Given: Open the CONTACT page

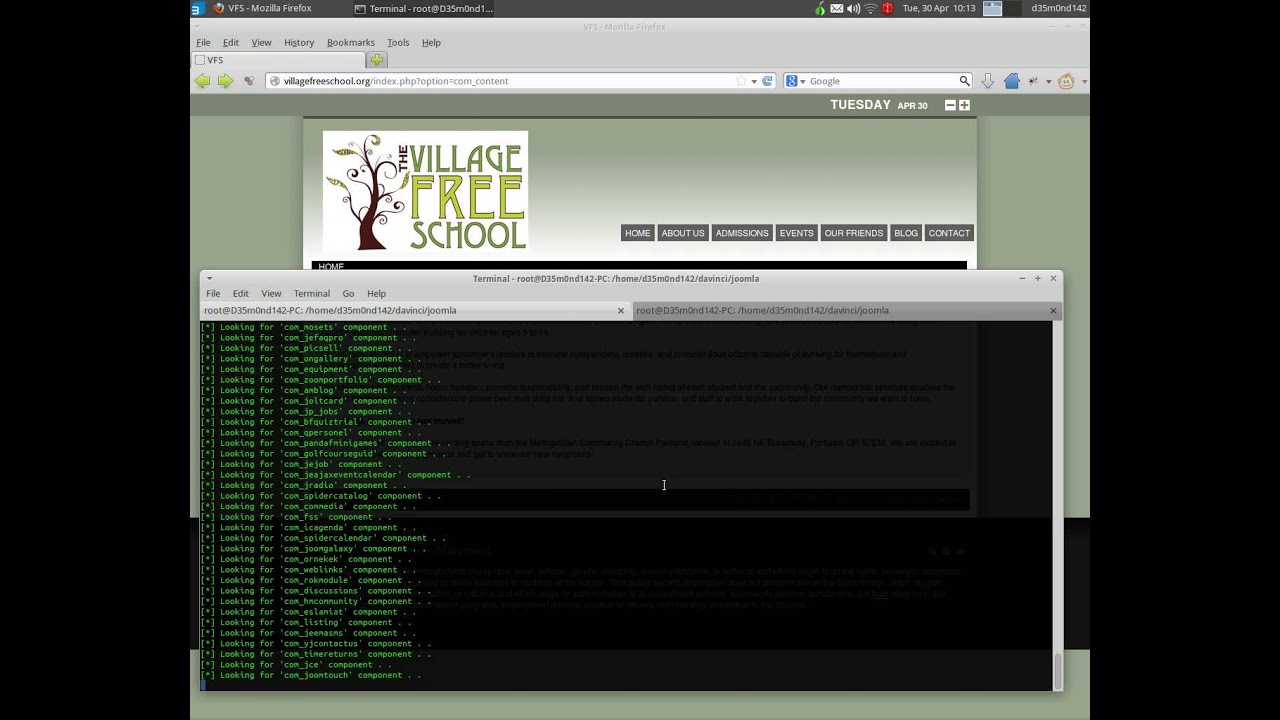Looking at the screenshot, I should [949, 233].
